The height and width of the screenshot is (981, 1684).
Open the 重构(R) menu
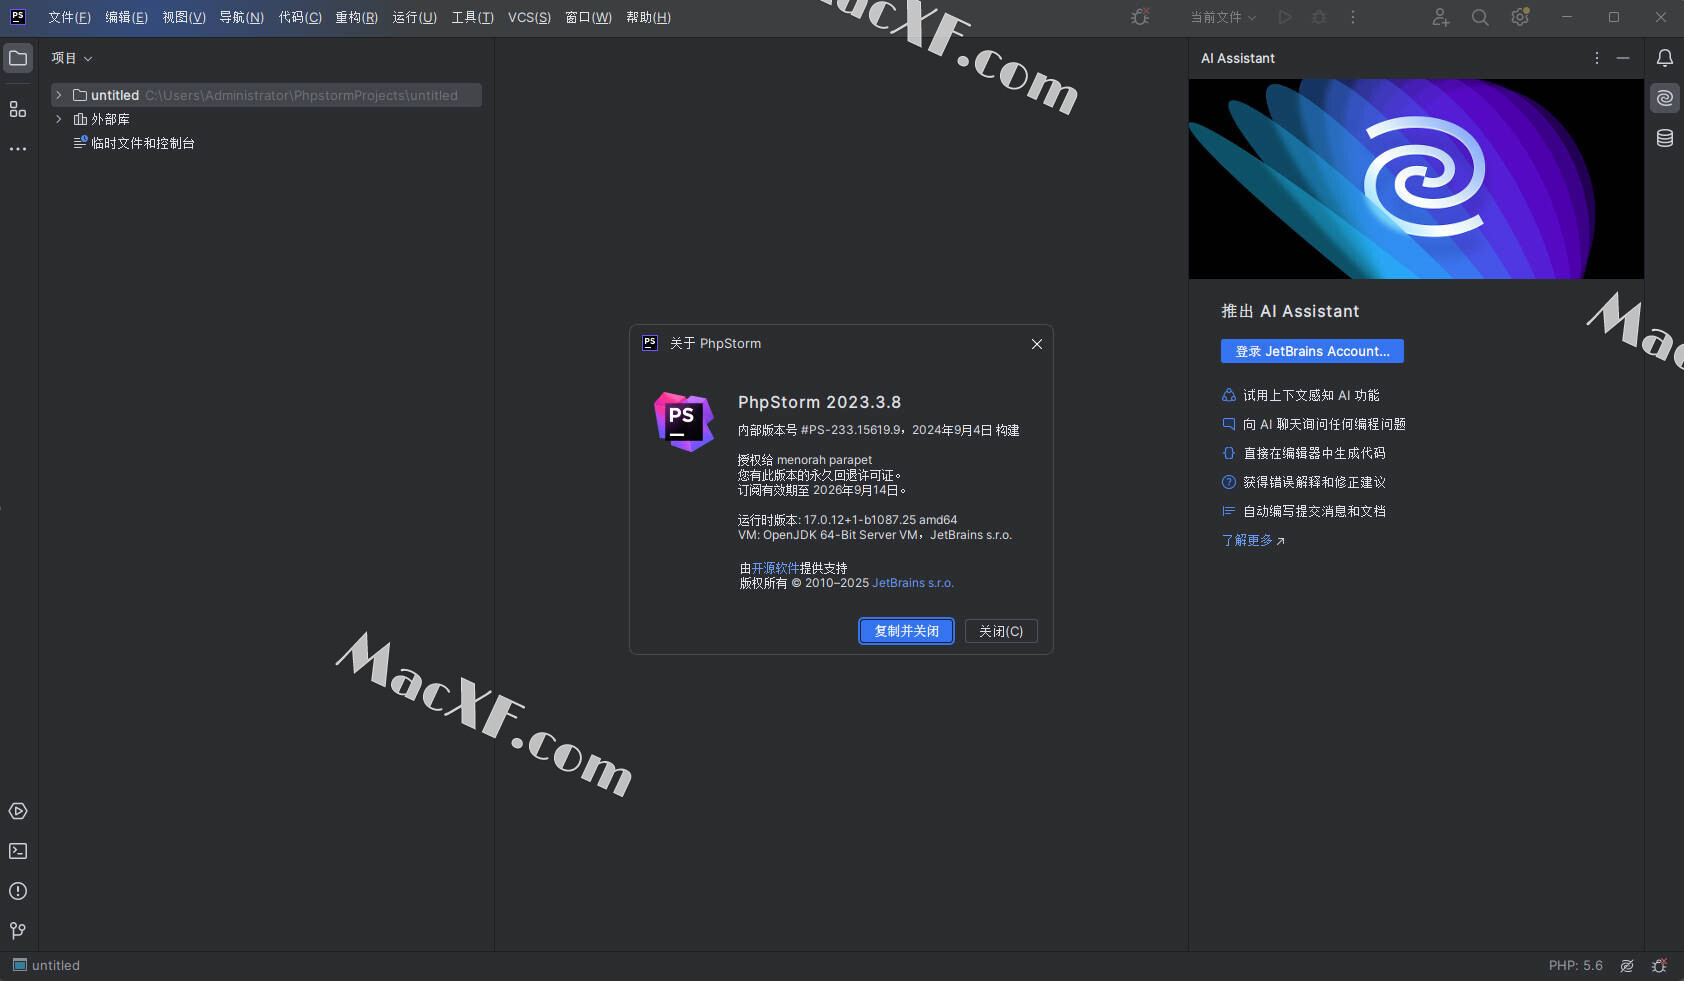(356, 17)
